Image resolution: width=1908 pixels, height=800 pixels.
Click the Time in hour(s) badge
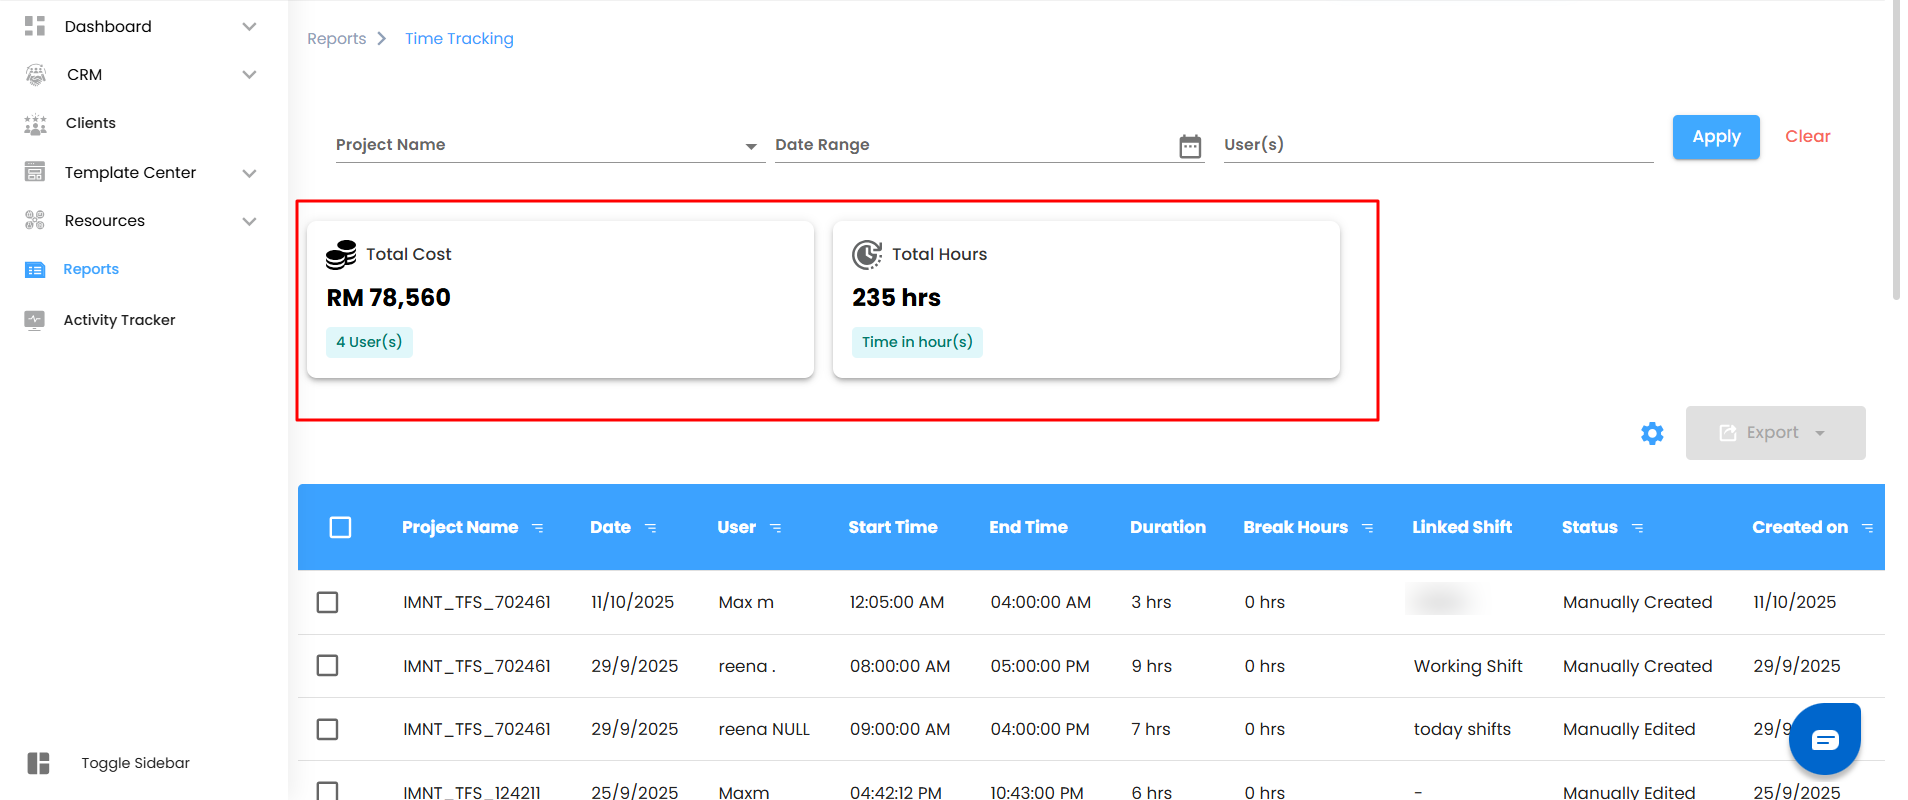tap(917, 342)
